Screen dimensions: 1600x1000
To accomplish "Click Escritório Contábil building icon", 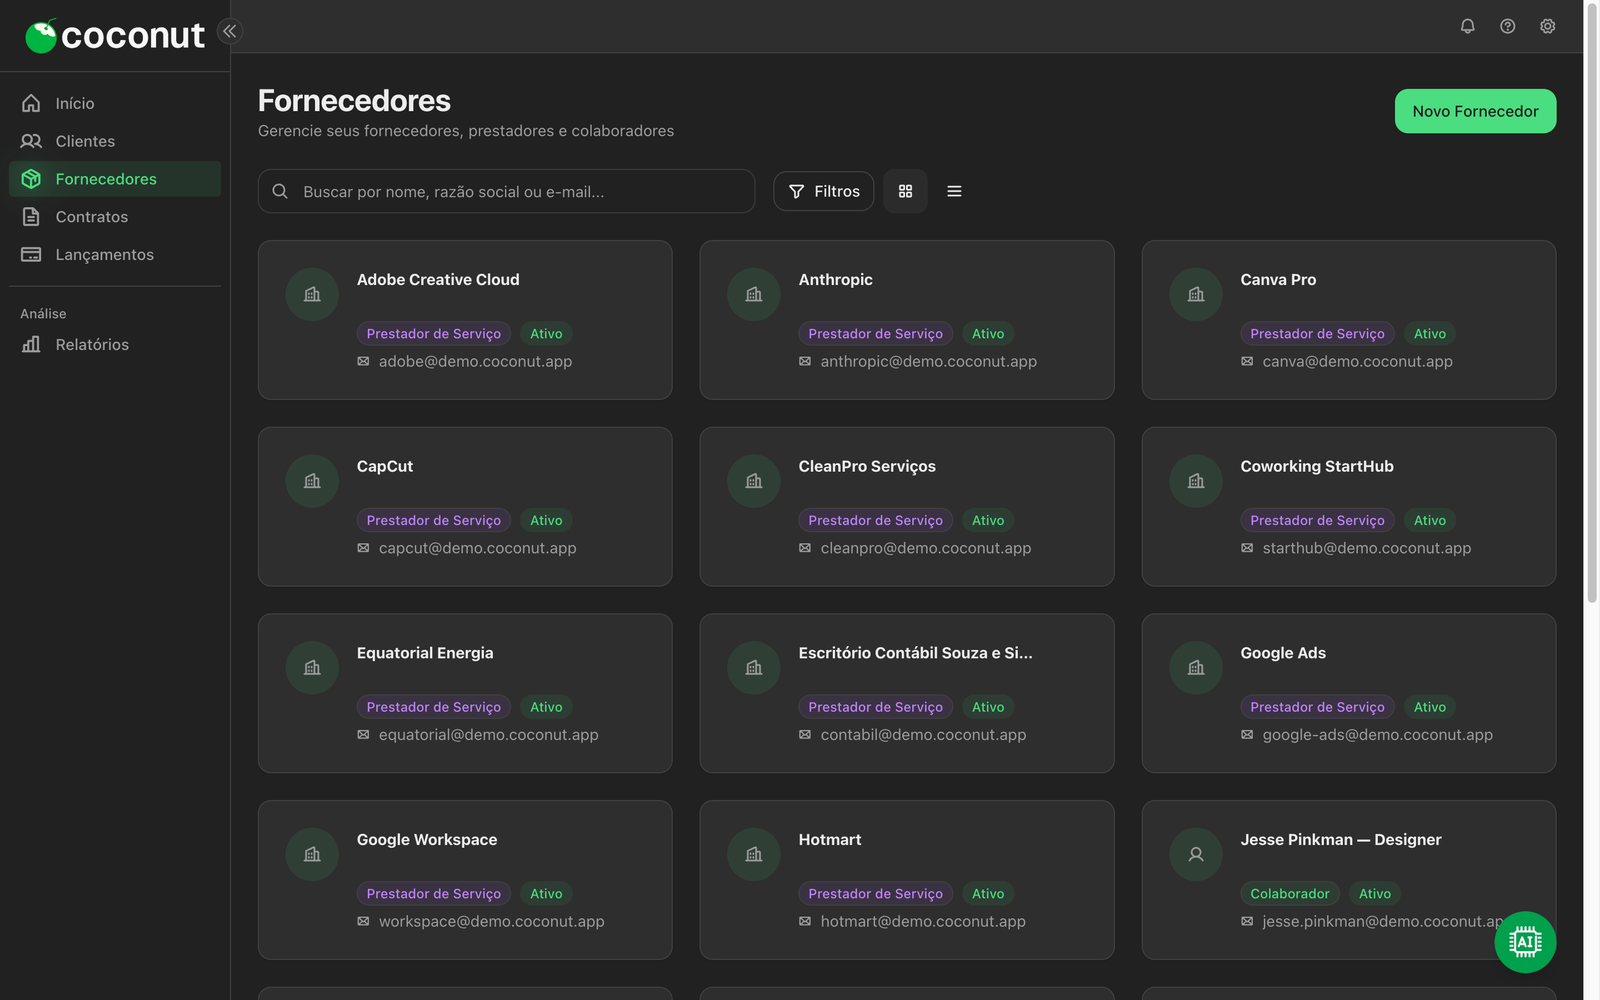I will pyautogui.click(x=754, y=668).
